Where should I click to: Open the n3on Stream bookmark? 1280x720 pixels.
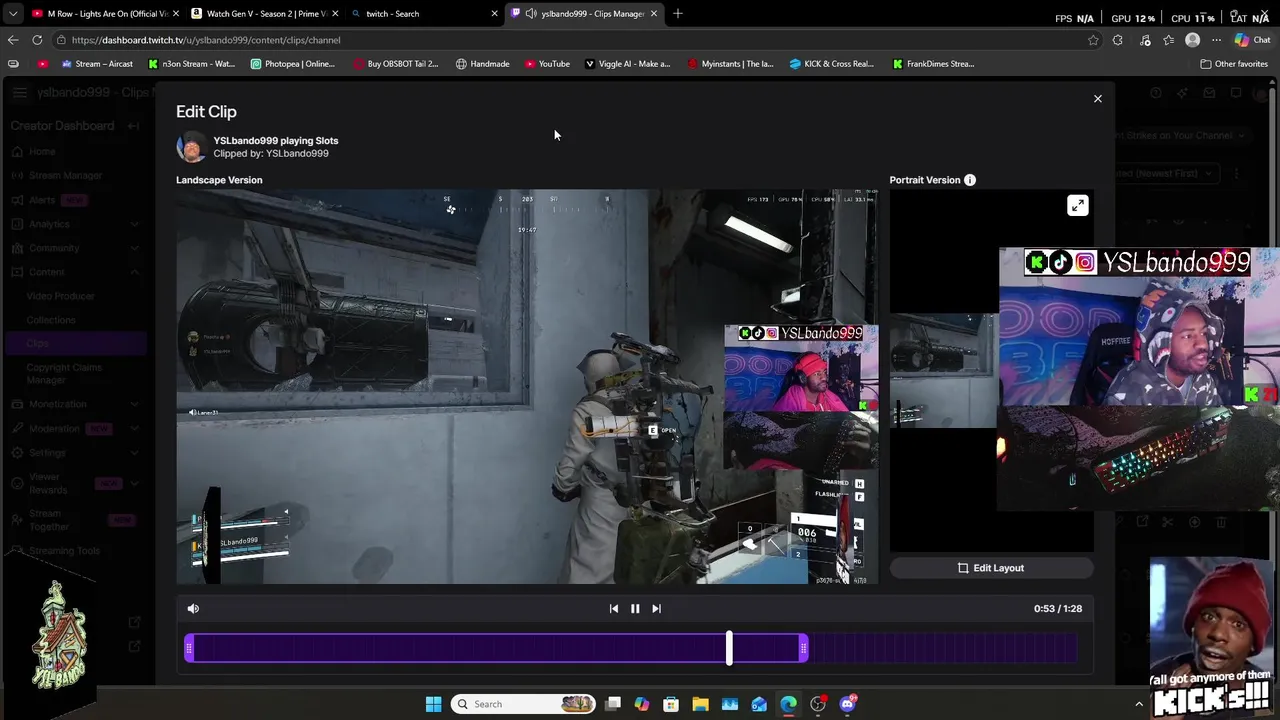[191, 64]
